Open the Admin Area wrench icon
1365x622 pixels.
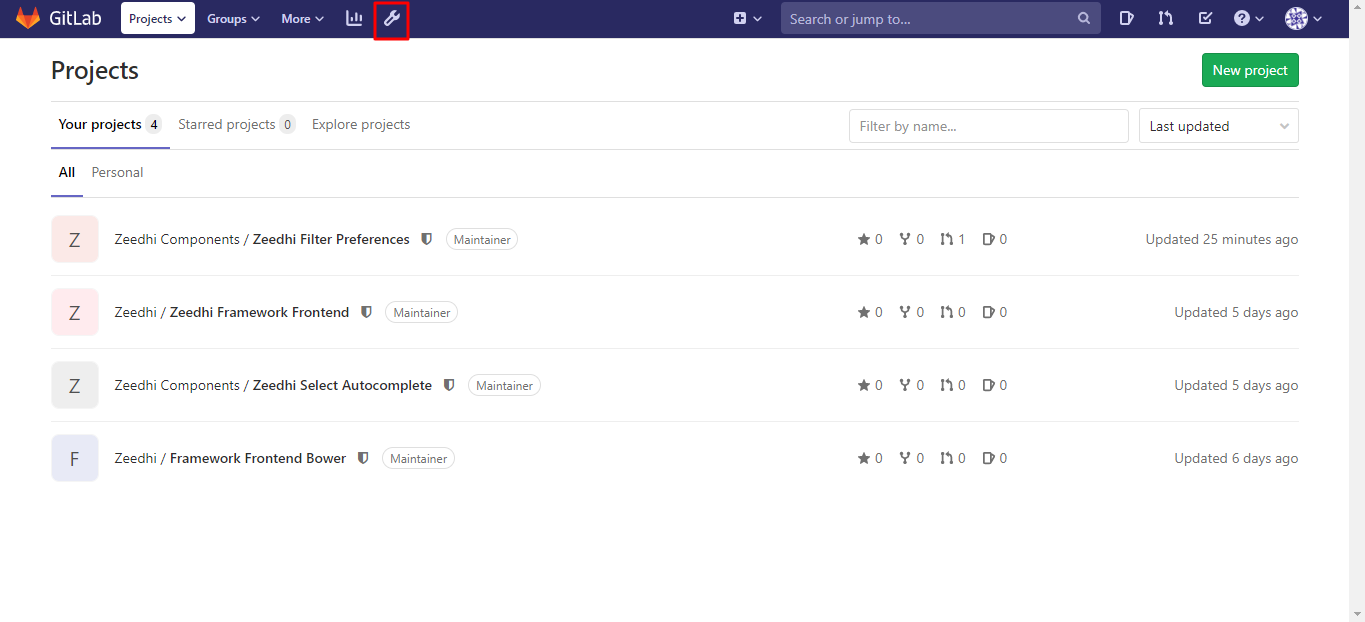[x=391, y=18]
